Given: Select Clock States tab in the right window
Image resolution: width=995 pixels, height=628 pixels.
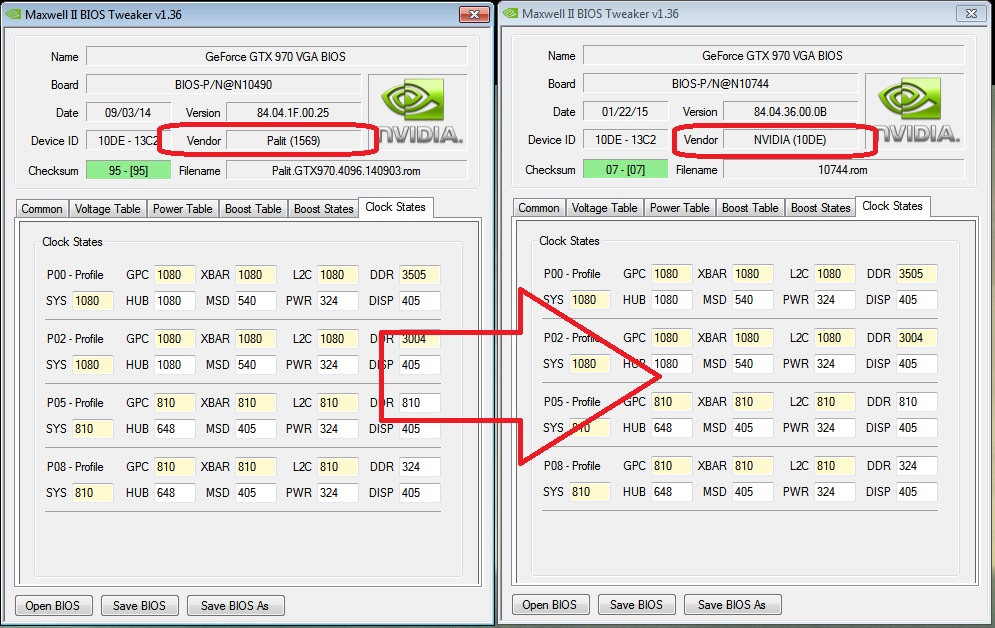Looking at the screenshot, I should tap(892, 206).
